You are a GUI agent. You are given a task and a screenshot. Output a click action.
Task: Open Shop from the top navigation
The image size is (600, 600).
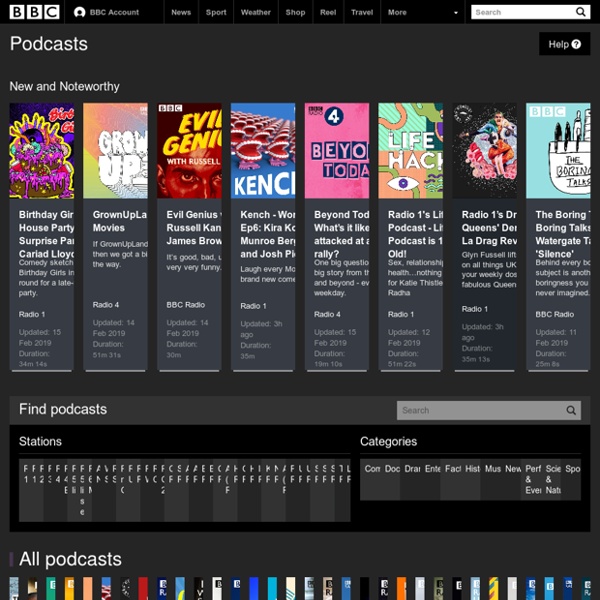pos(295,12)
